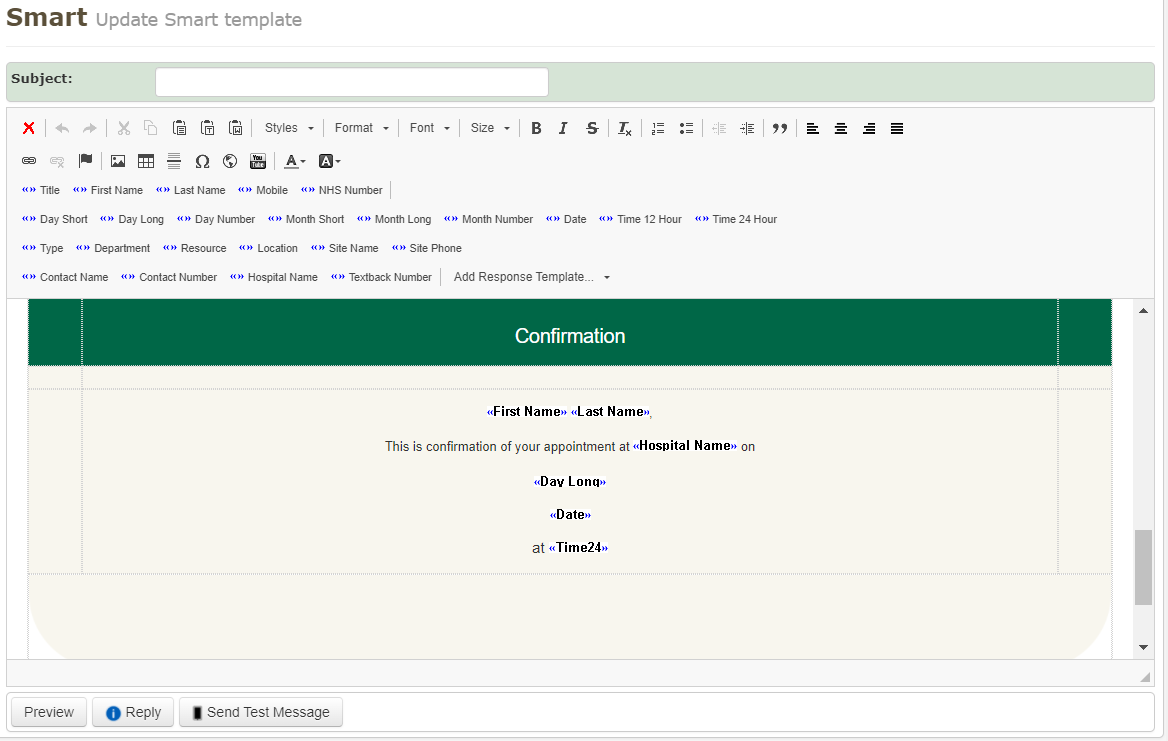Toggle strikethrough formatting

[592, 128]
